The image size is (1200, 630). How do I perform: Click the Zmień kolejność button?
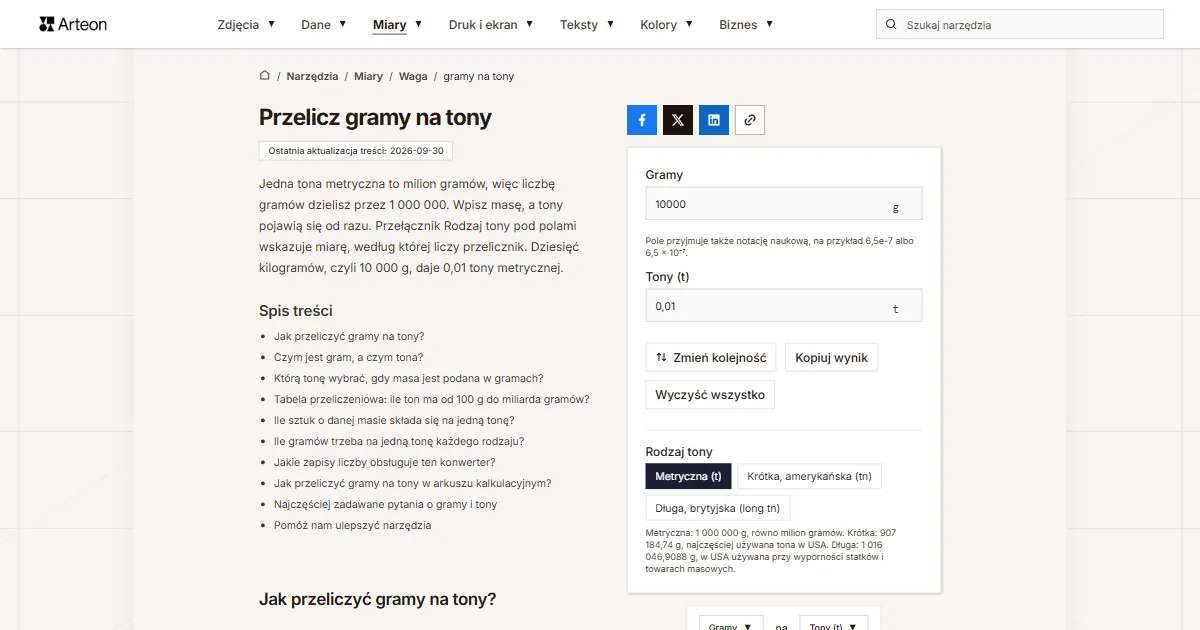(711, 357)
